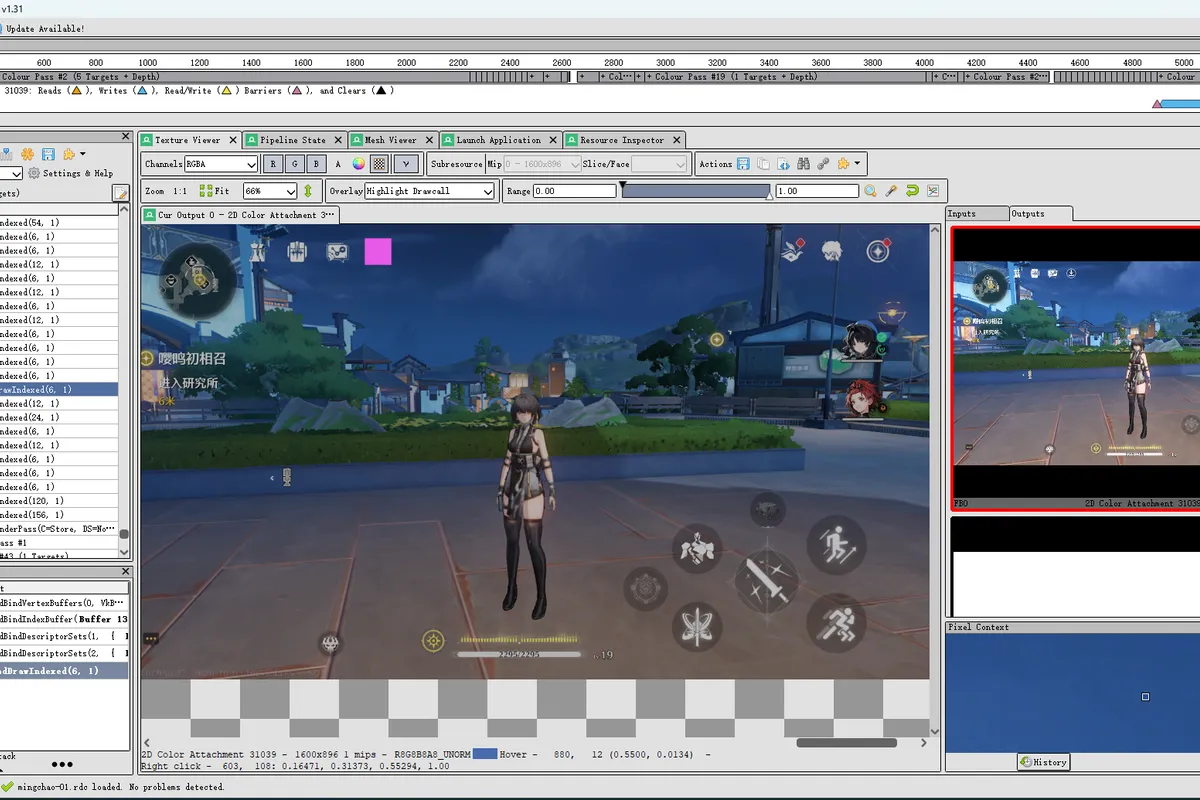Click binoculars locate resource icon
The height and width of the screenshot is (800, 1200).
803,164
